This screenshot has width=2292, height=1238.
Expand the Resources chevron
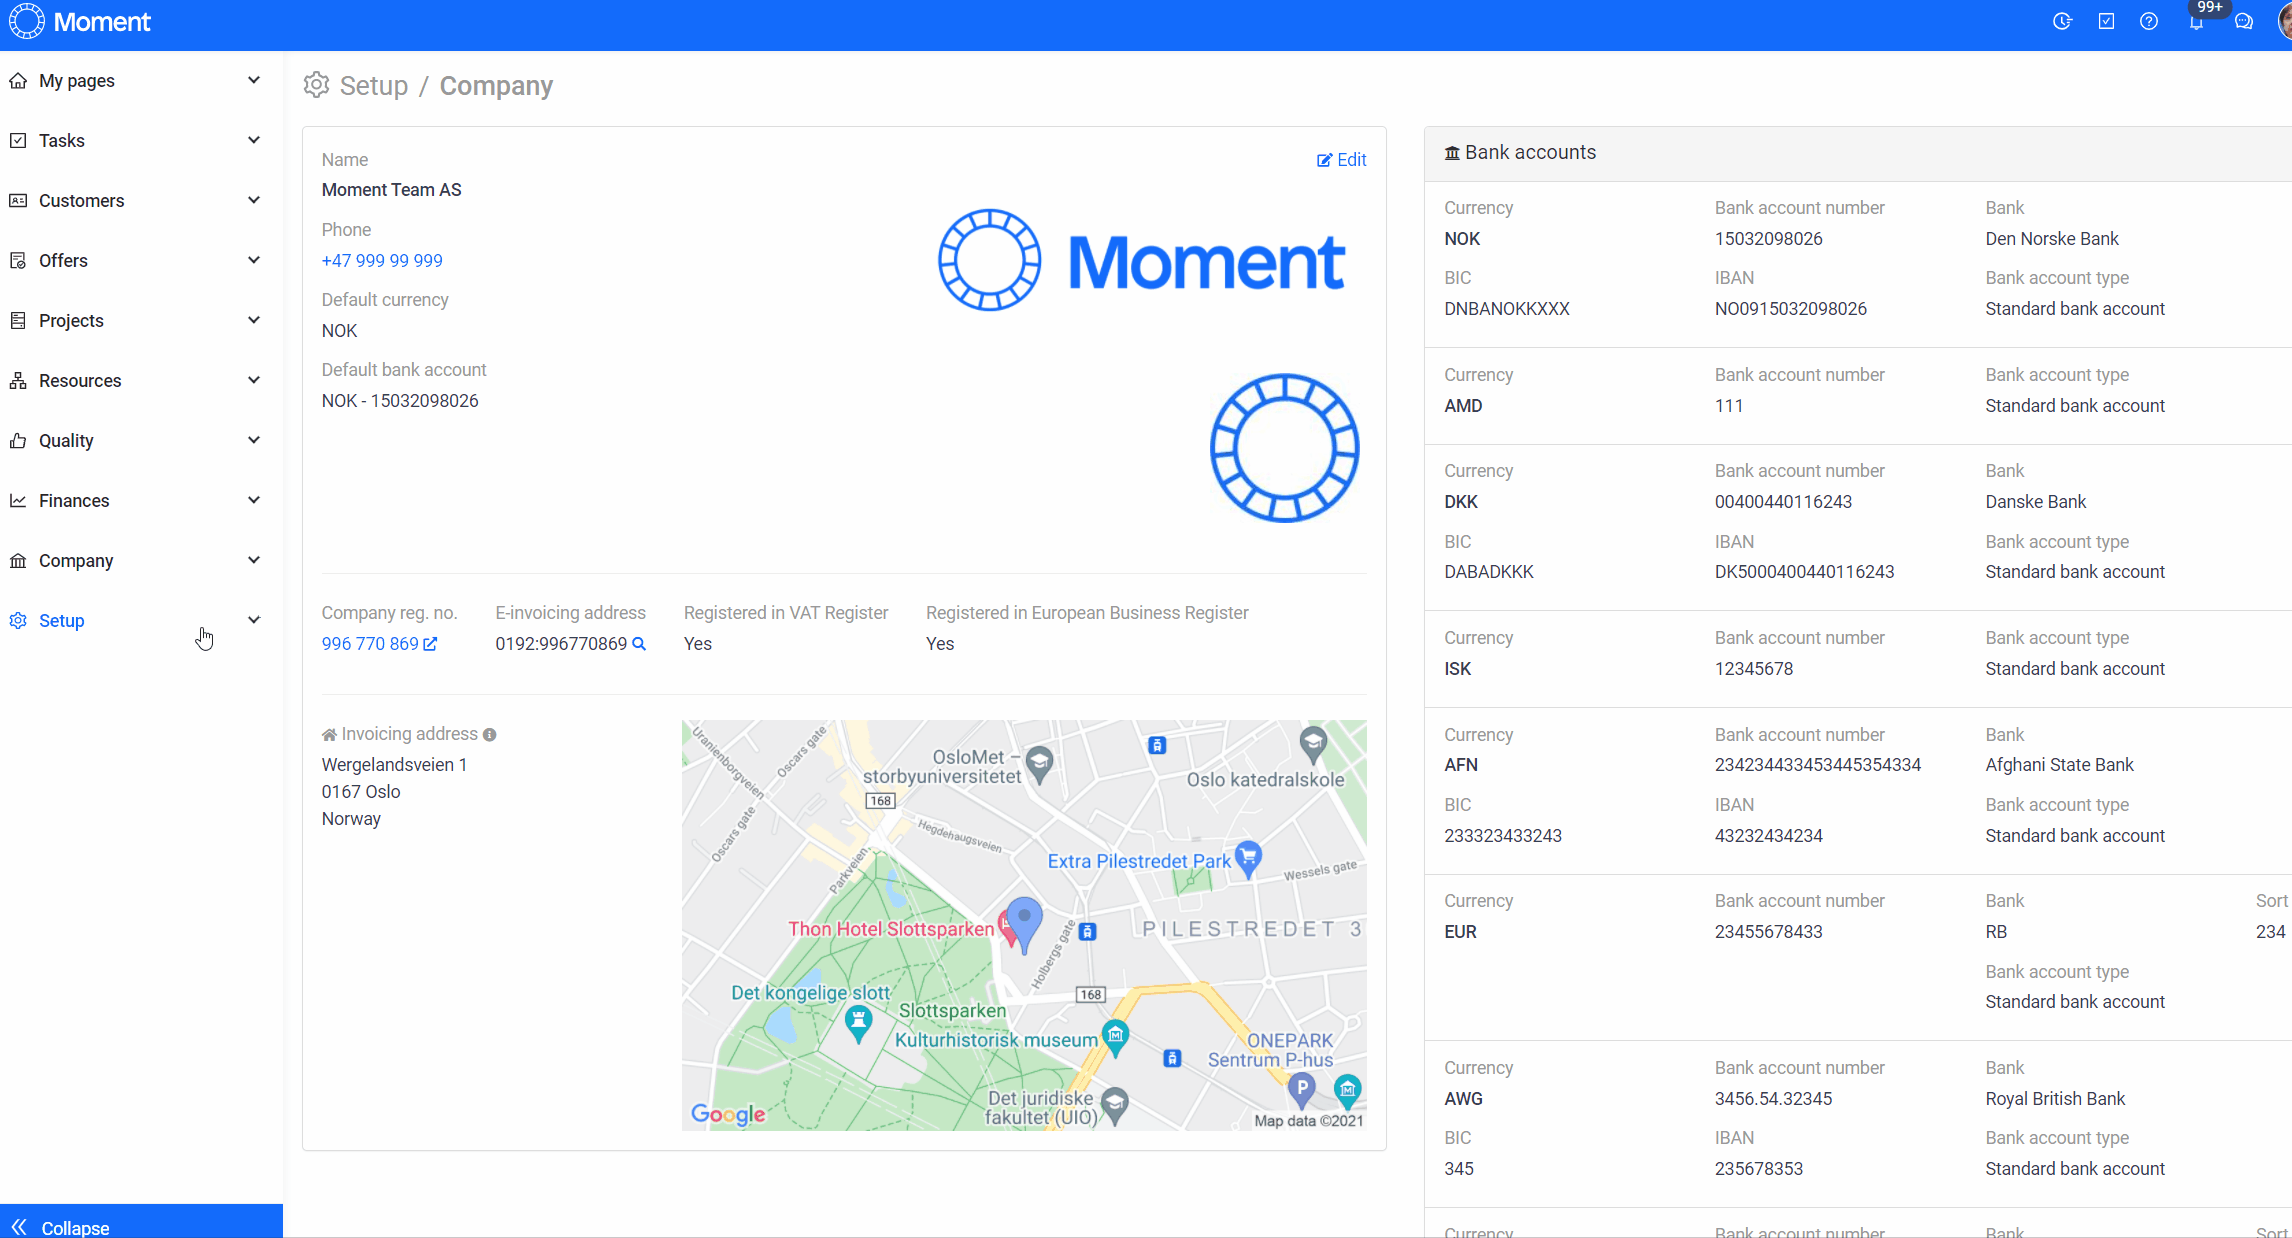click(x=254, y=380)
